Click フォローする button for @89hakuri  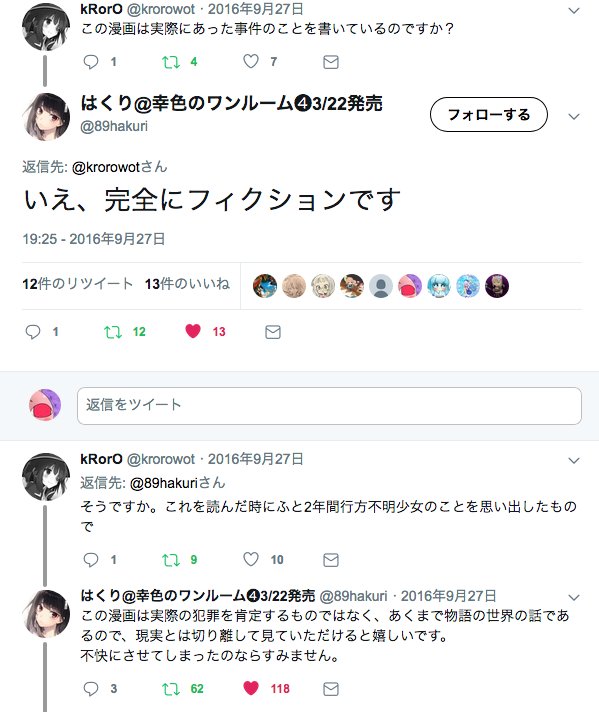pos(489,114)
